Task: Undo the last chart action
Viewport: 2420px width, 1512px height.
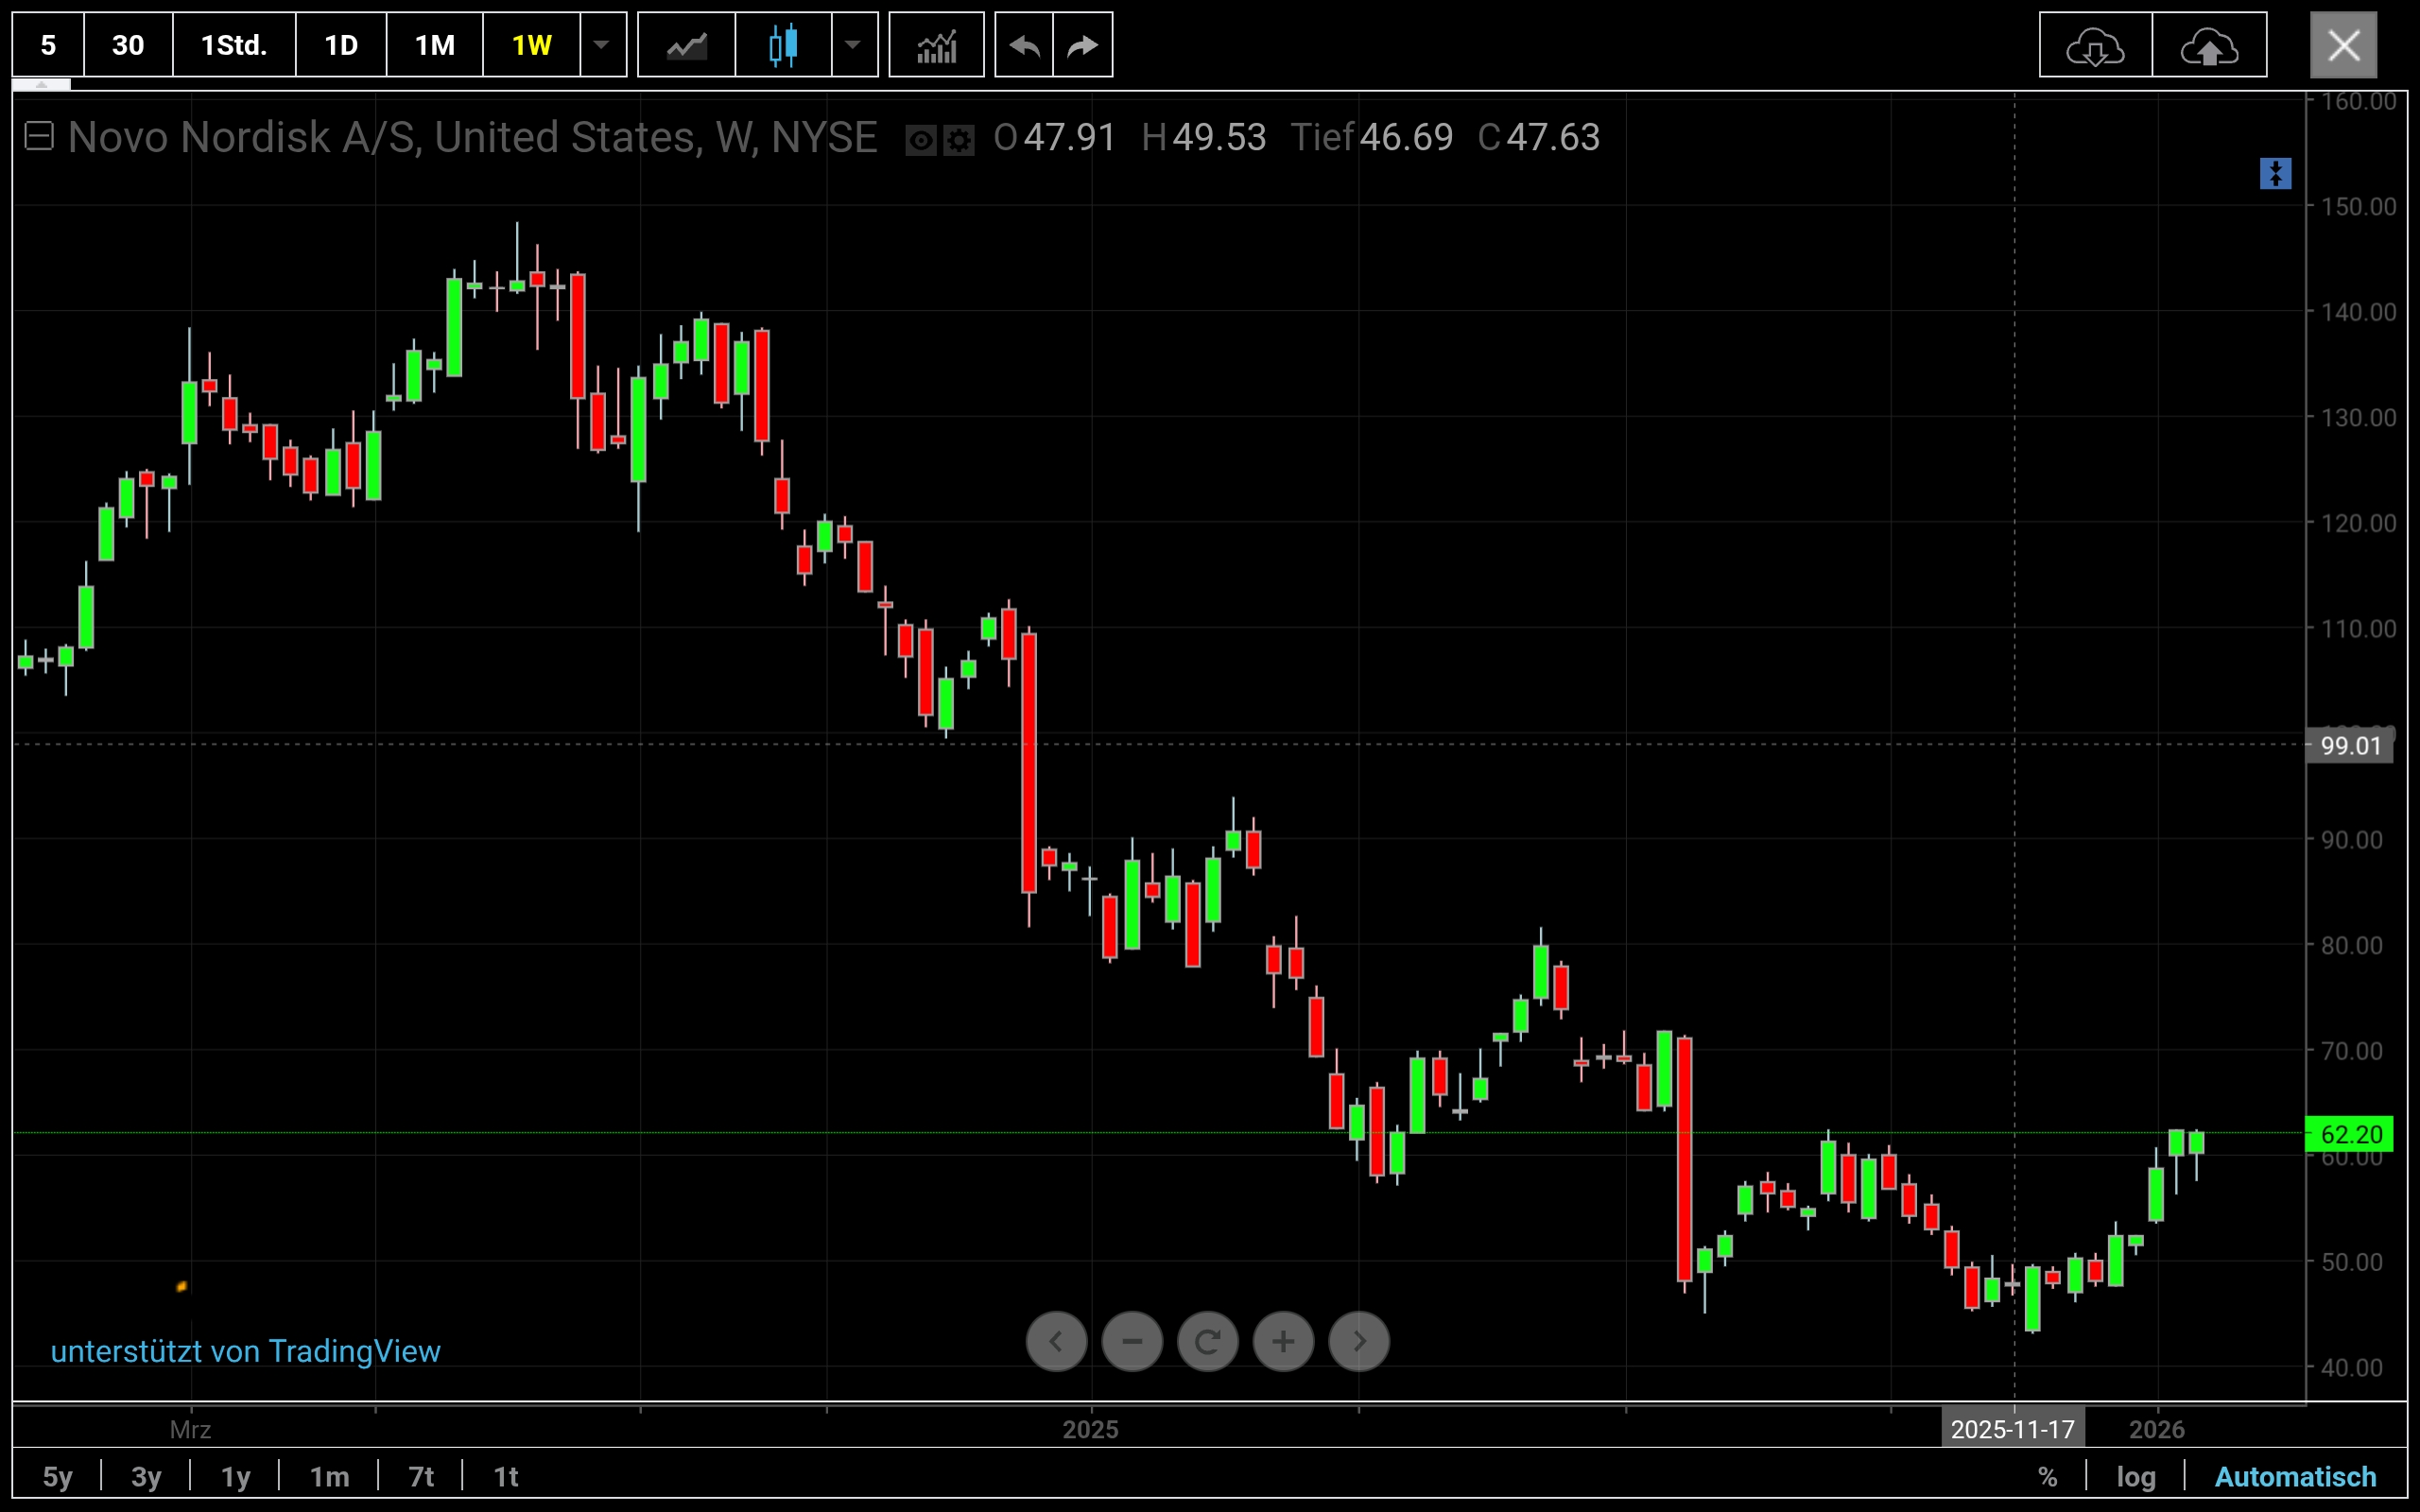Action: 1024,45
